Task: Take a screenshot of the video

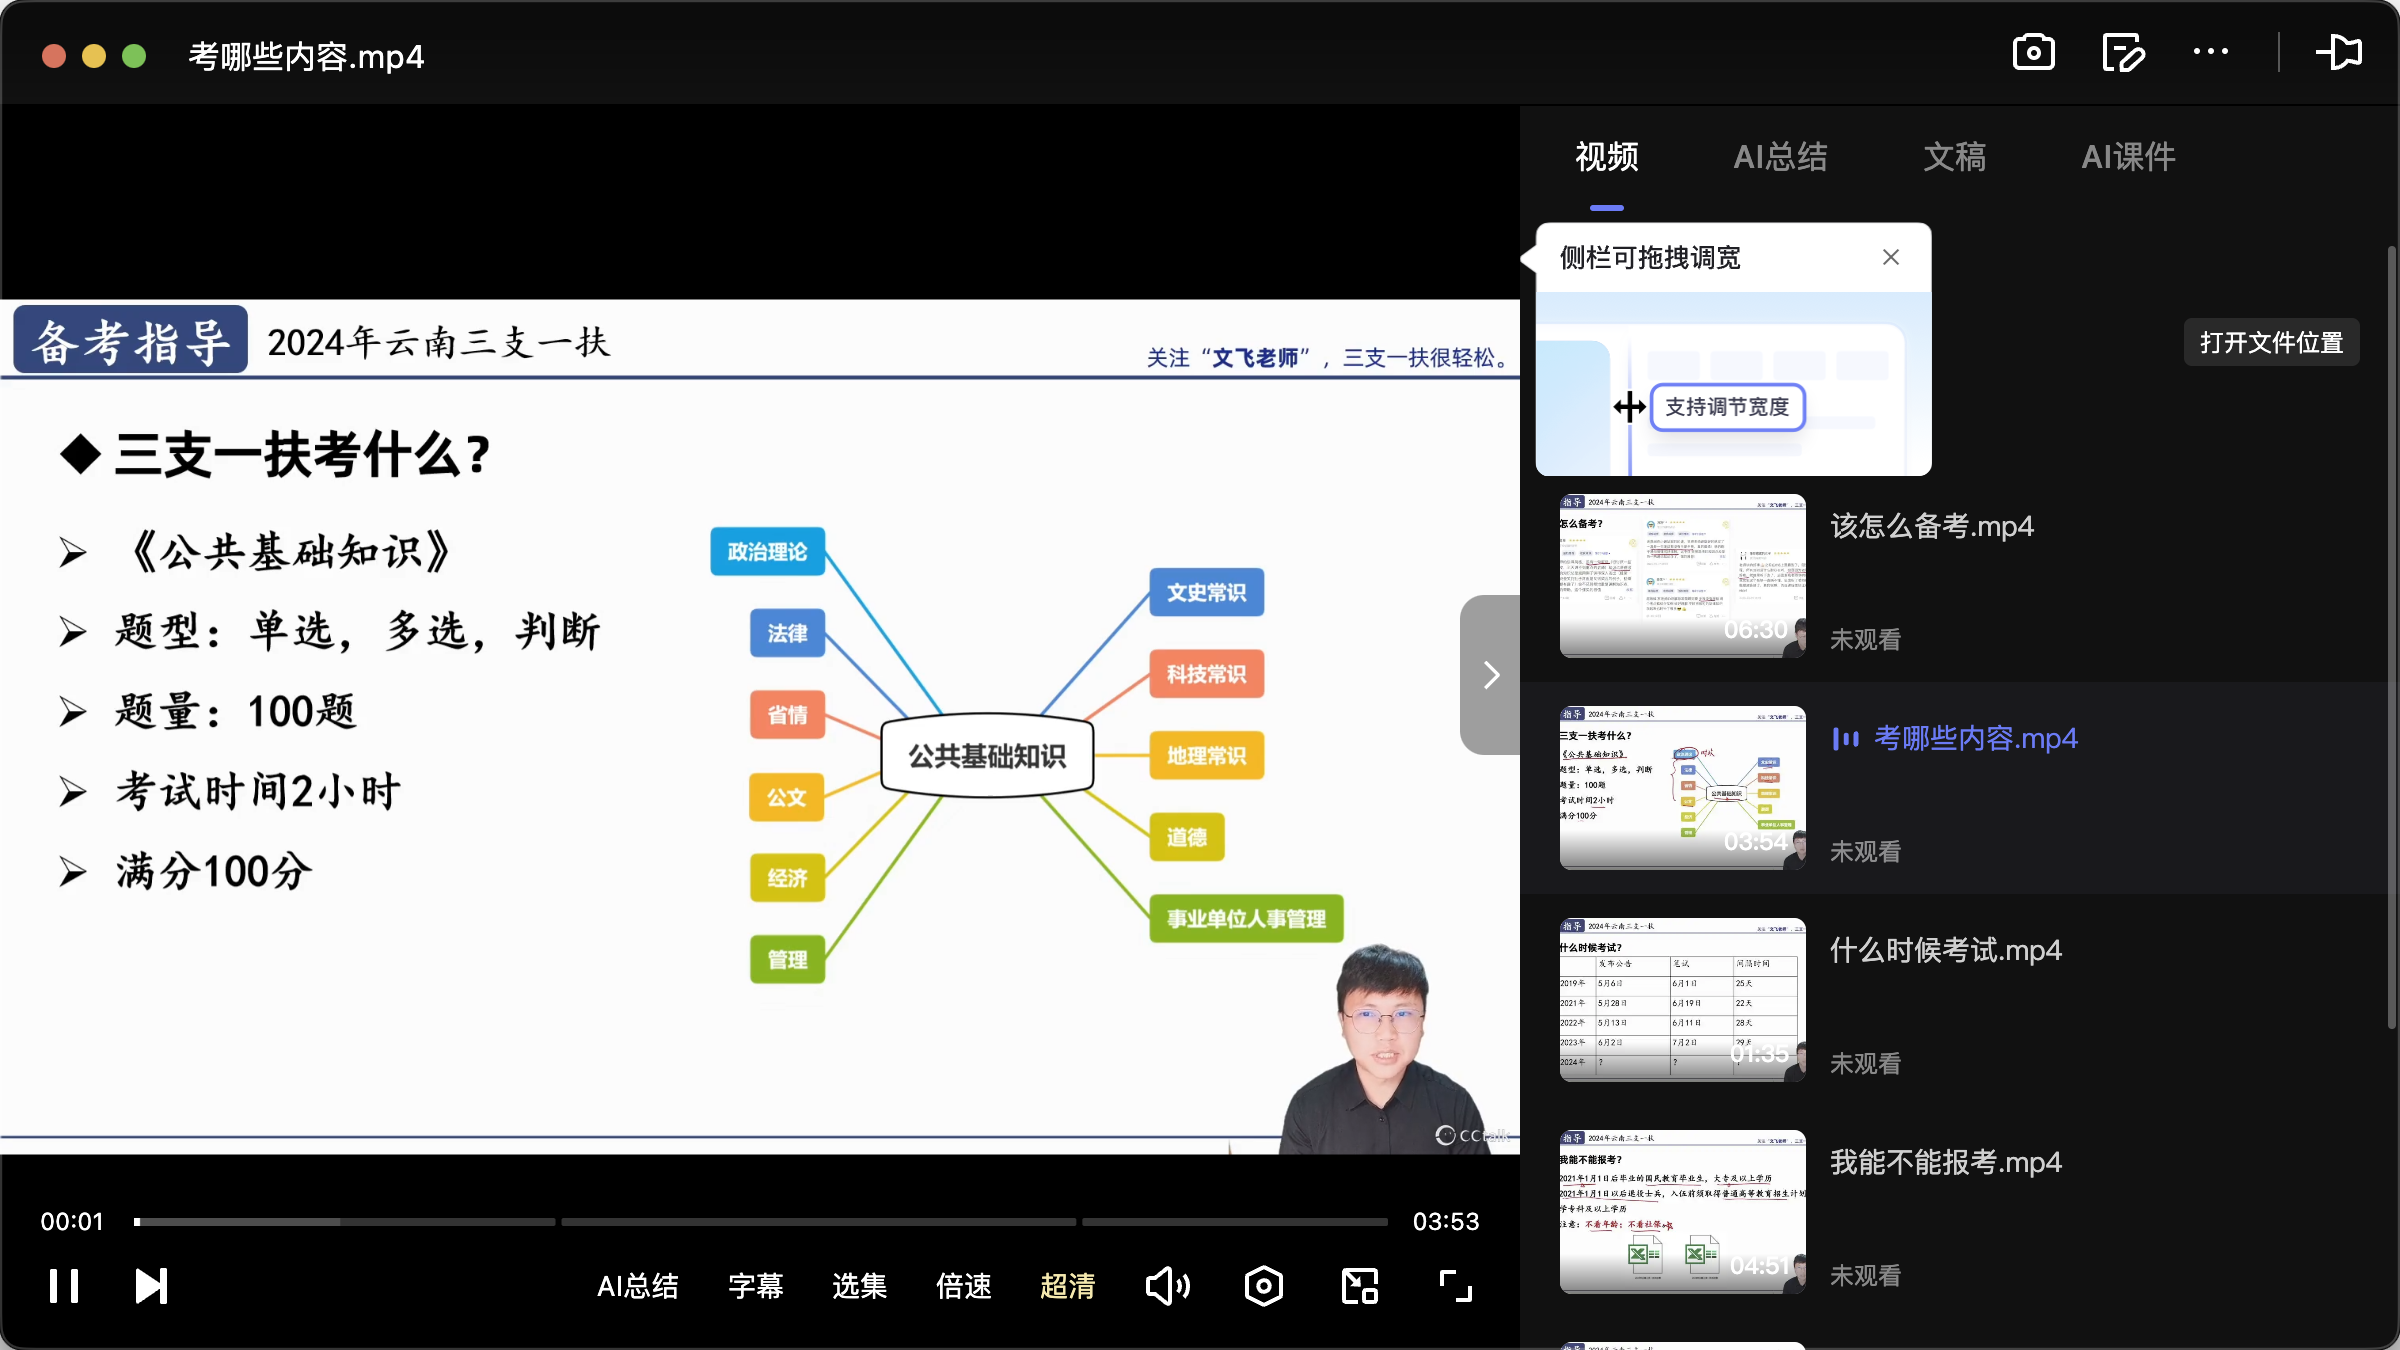Action: (2034, 52)
